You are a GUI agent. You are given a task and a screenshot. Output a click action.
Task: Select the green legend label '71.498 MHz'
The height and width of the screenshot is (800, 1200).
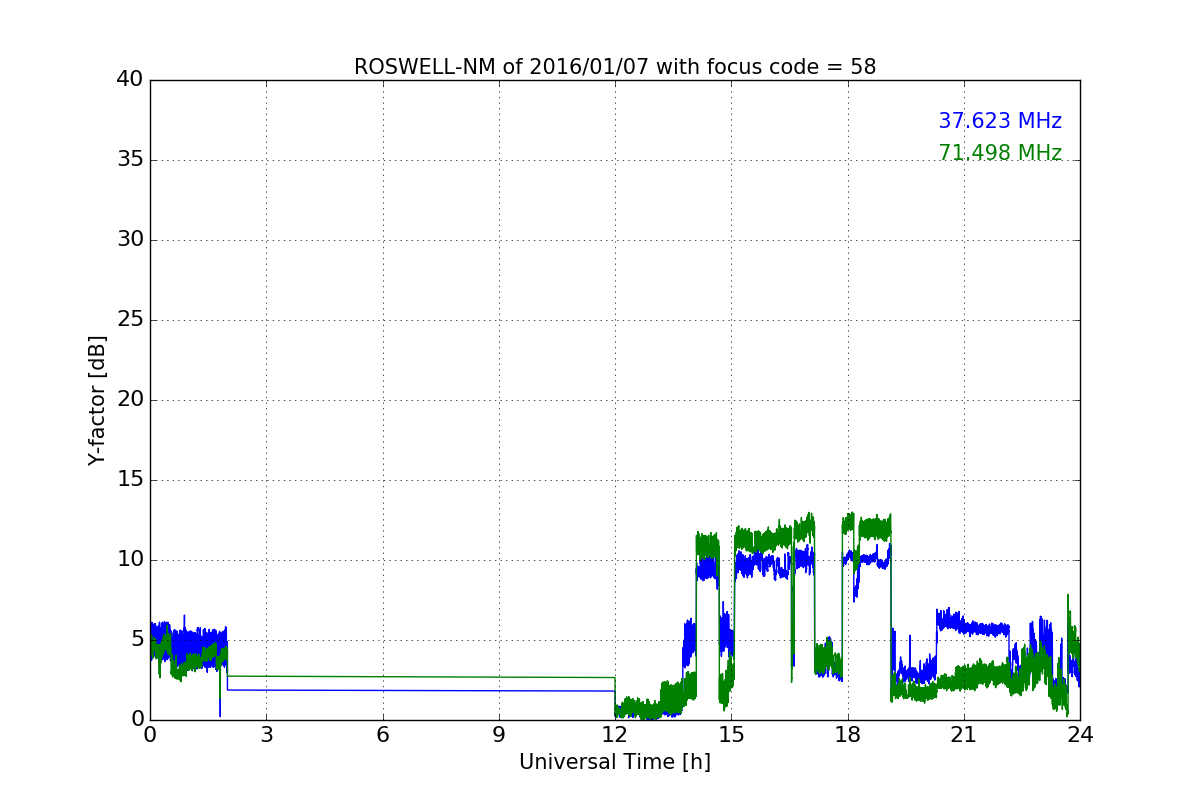tap(1000, 153)
